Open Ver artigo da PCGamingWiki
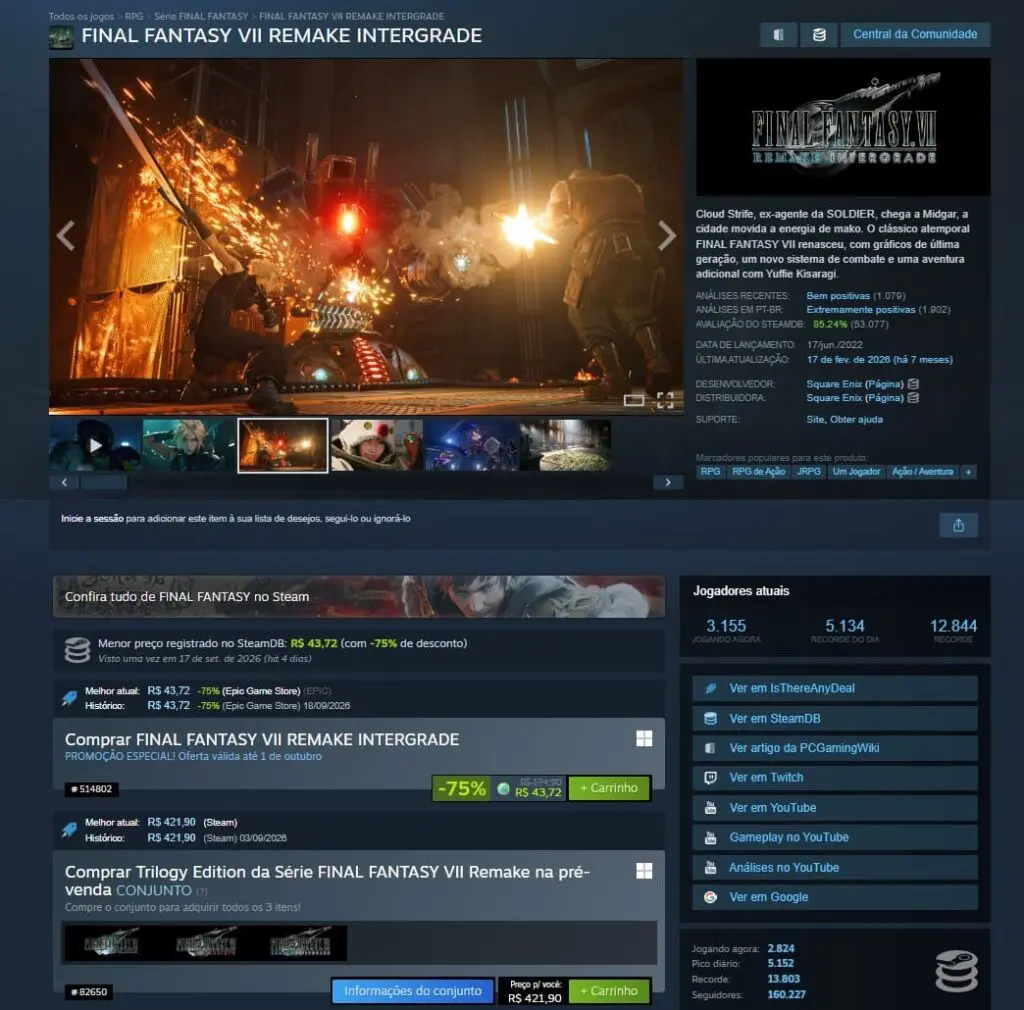1024x1010 pixels. pyautogui.click(x=835, y=748)
